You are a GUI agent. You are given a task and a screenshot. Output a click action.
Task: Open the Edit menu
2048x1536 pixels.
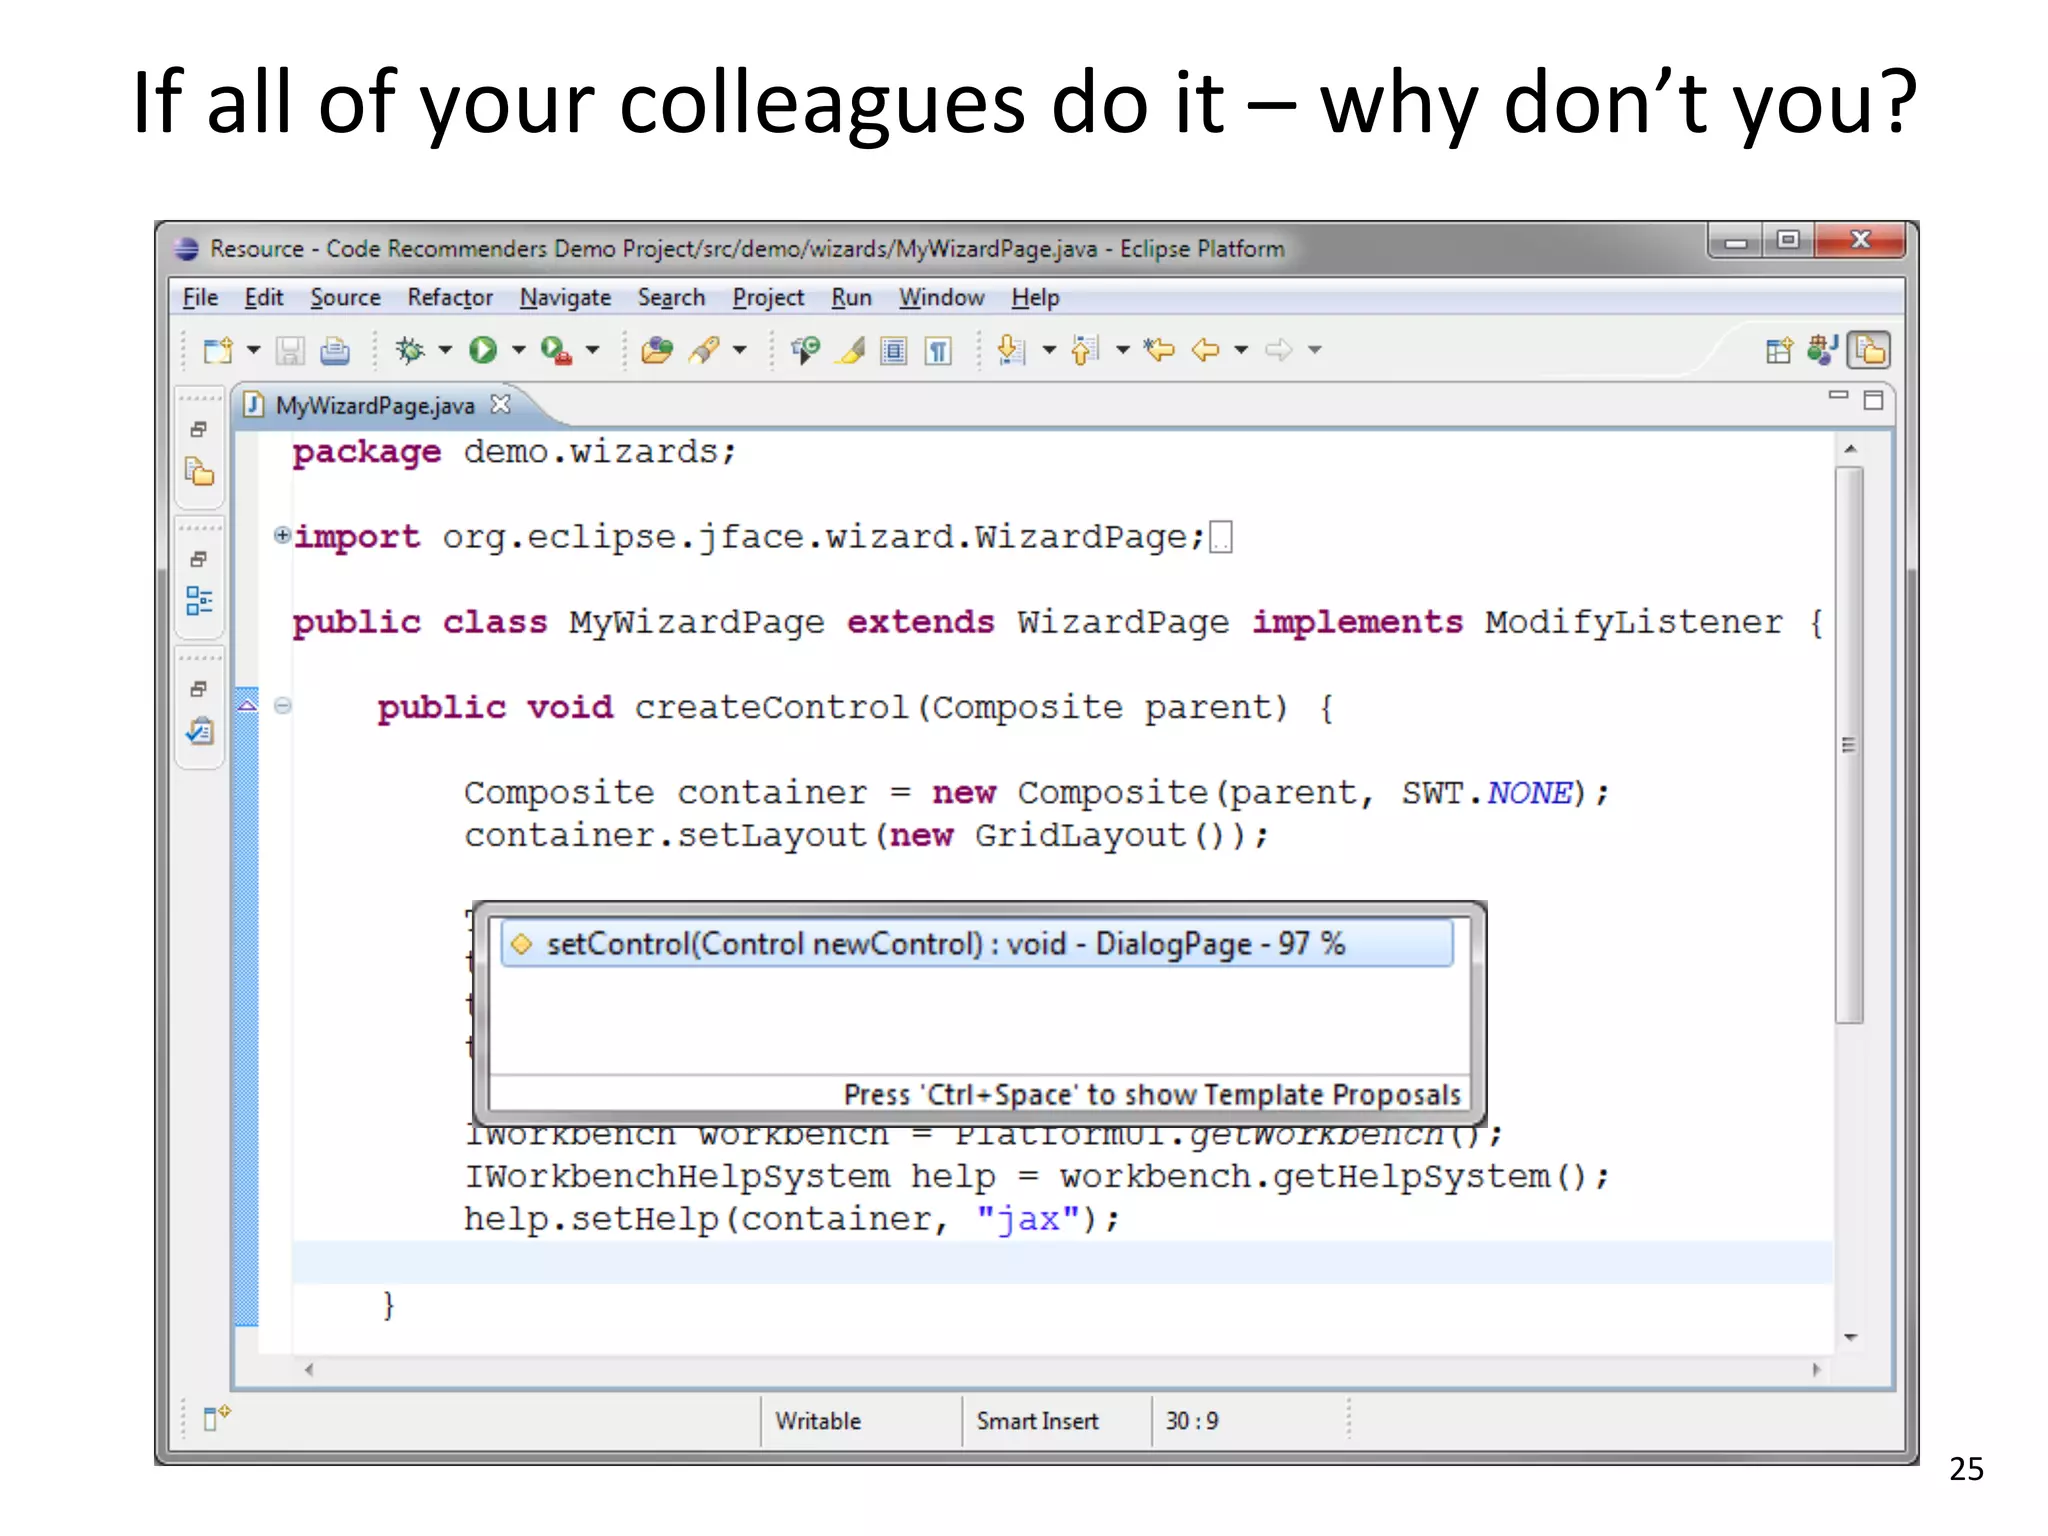pos(264,298)
